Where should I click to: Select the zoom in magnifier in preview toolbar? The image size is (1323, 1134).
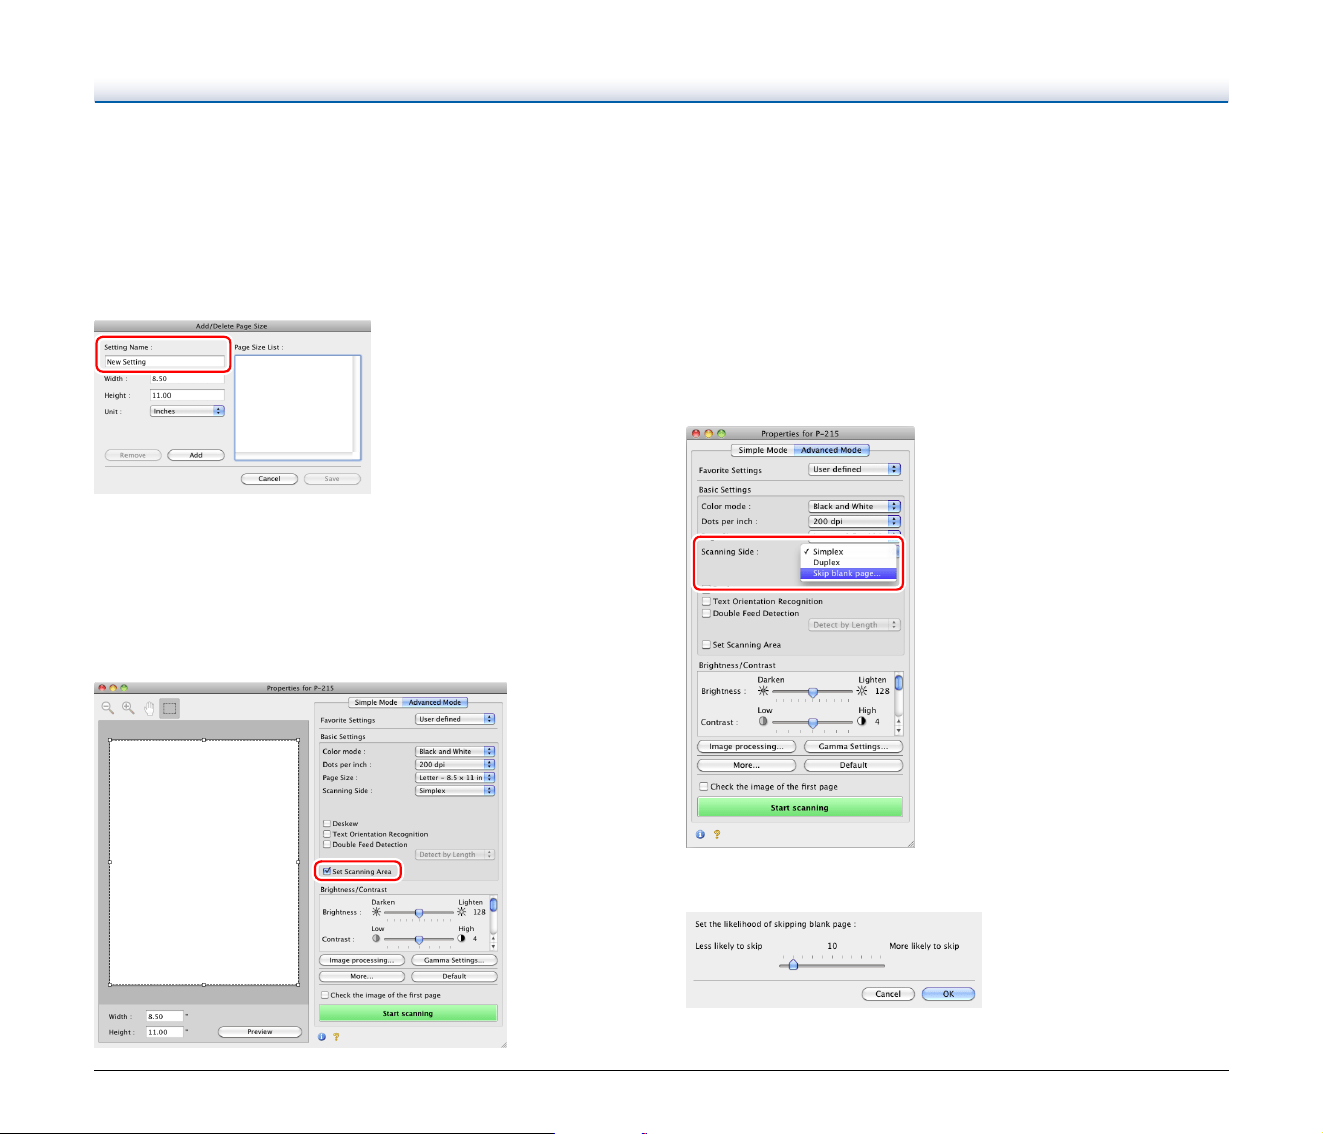(x=128, y=708)
